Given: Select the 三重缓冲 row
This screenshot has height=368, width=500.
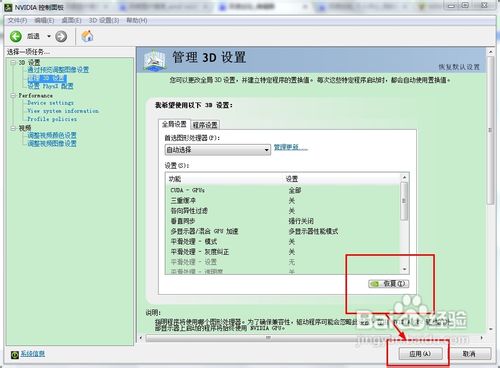Looking at the screenshot, I should (283, 200).
